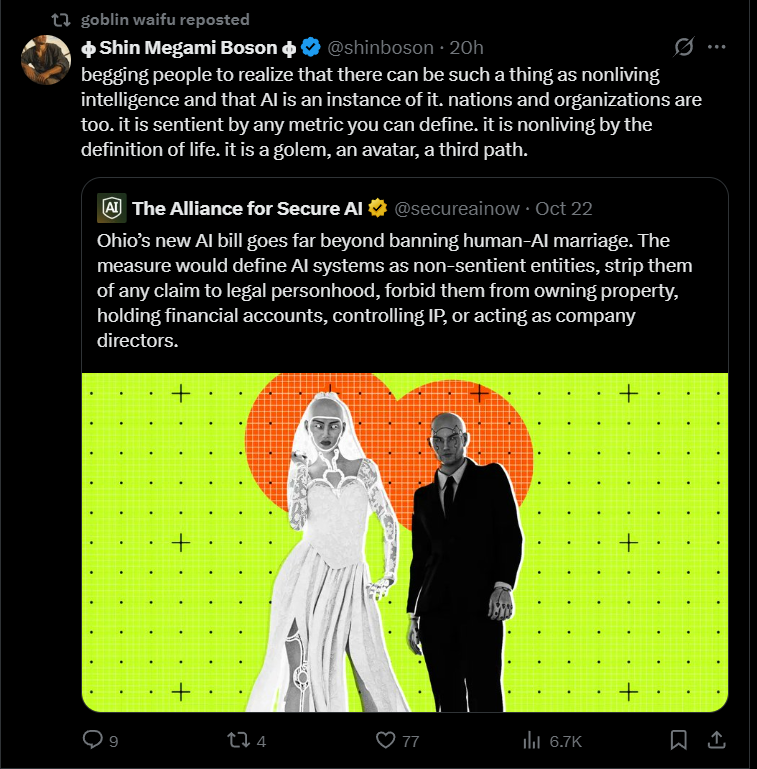This screenshot has height=769, width=757.
Task: Click the 20h timestamp link
Action: pos(467,47)
